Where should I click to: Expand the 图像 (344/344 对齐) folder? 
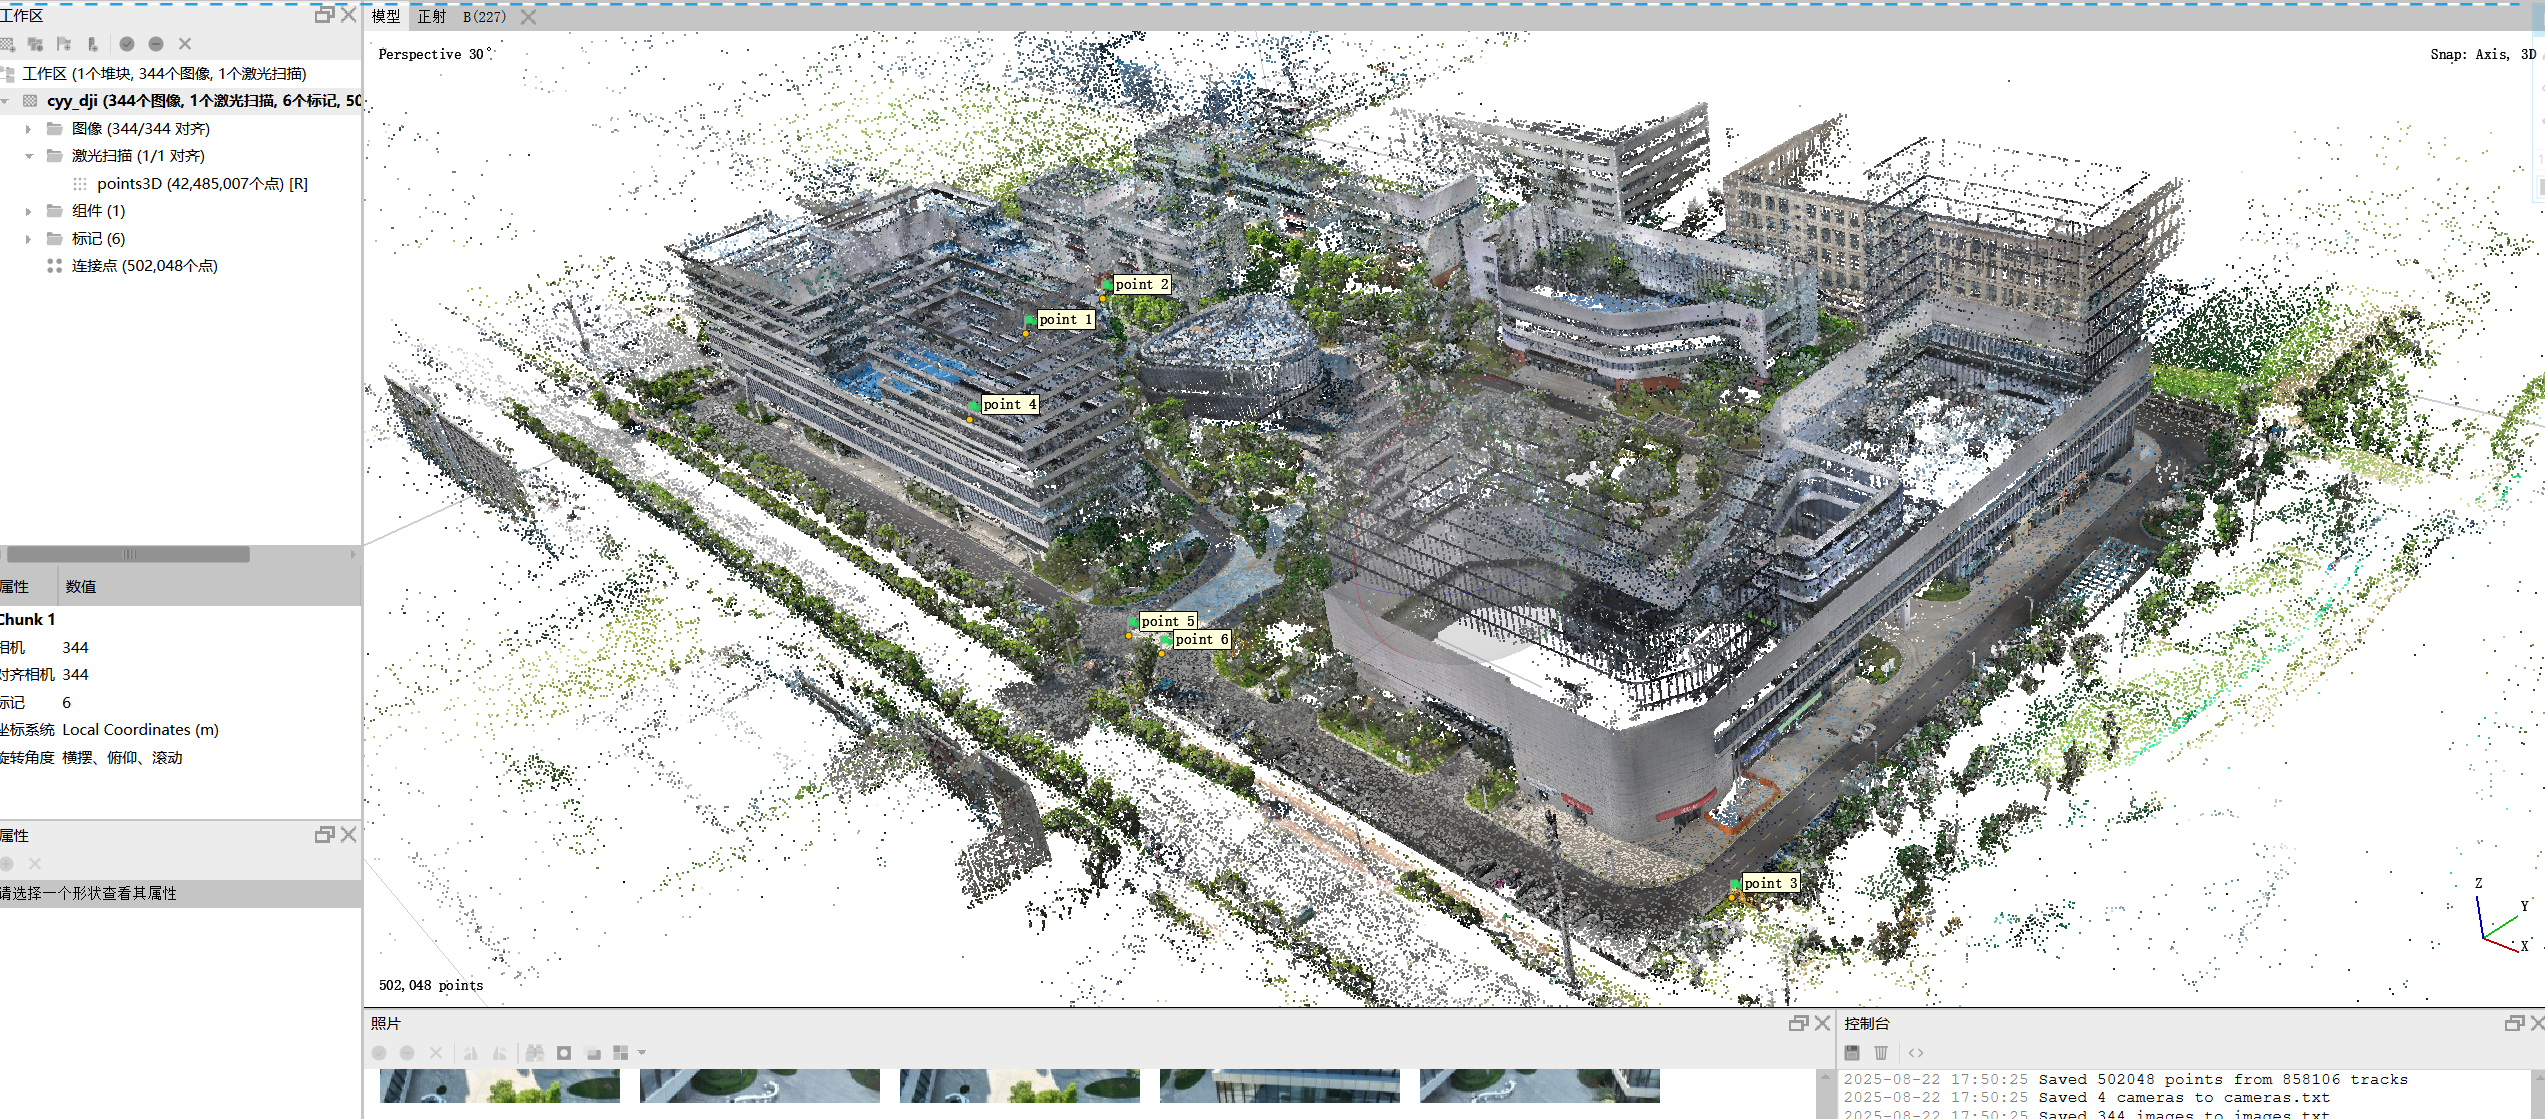click(x=28, y=129)
